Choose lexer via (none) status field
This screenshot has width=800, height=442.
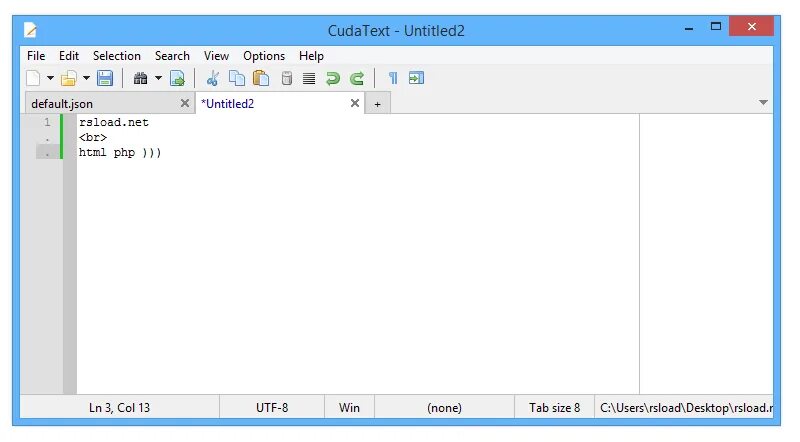(x=444, y=408)
